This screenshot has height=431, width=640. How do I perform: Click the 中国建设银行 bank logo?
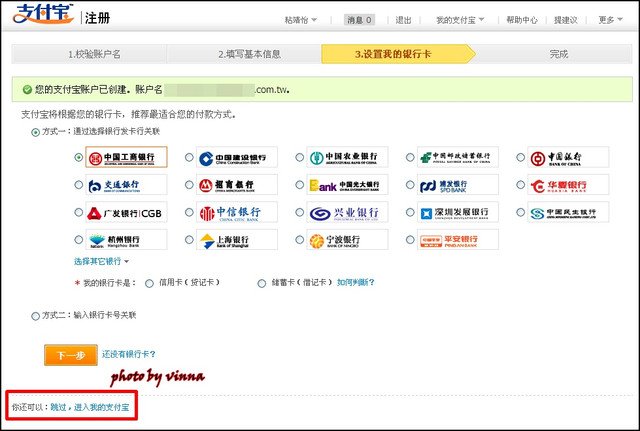coord(237,157)
